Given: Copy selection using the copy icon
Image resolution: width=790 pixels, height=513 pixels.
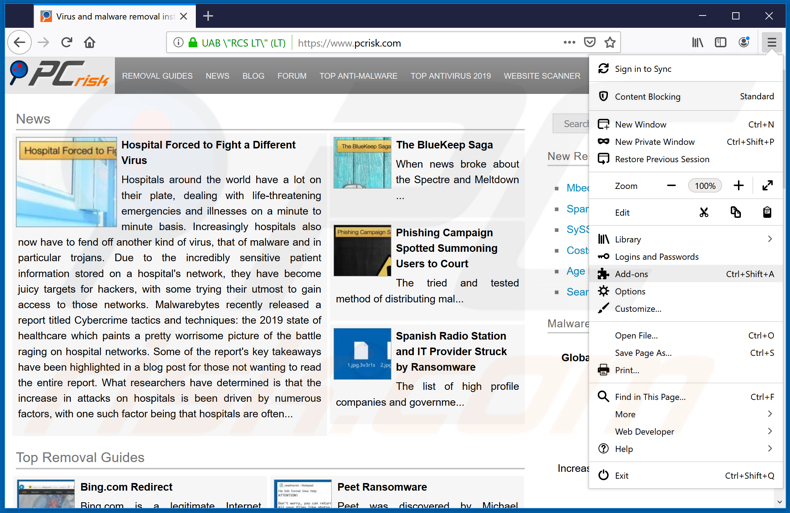Looking at the screenshot, I should click(736, 213).
